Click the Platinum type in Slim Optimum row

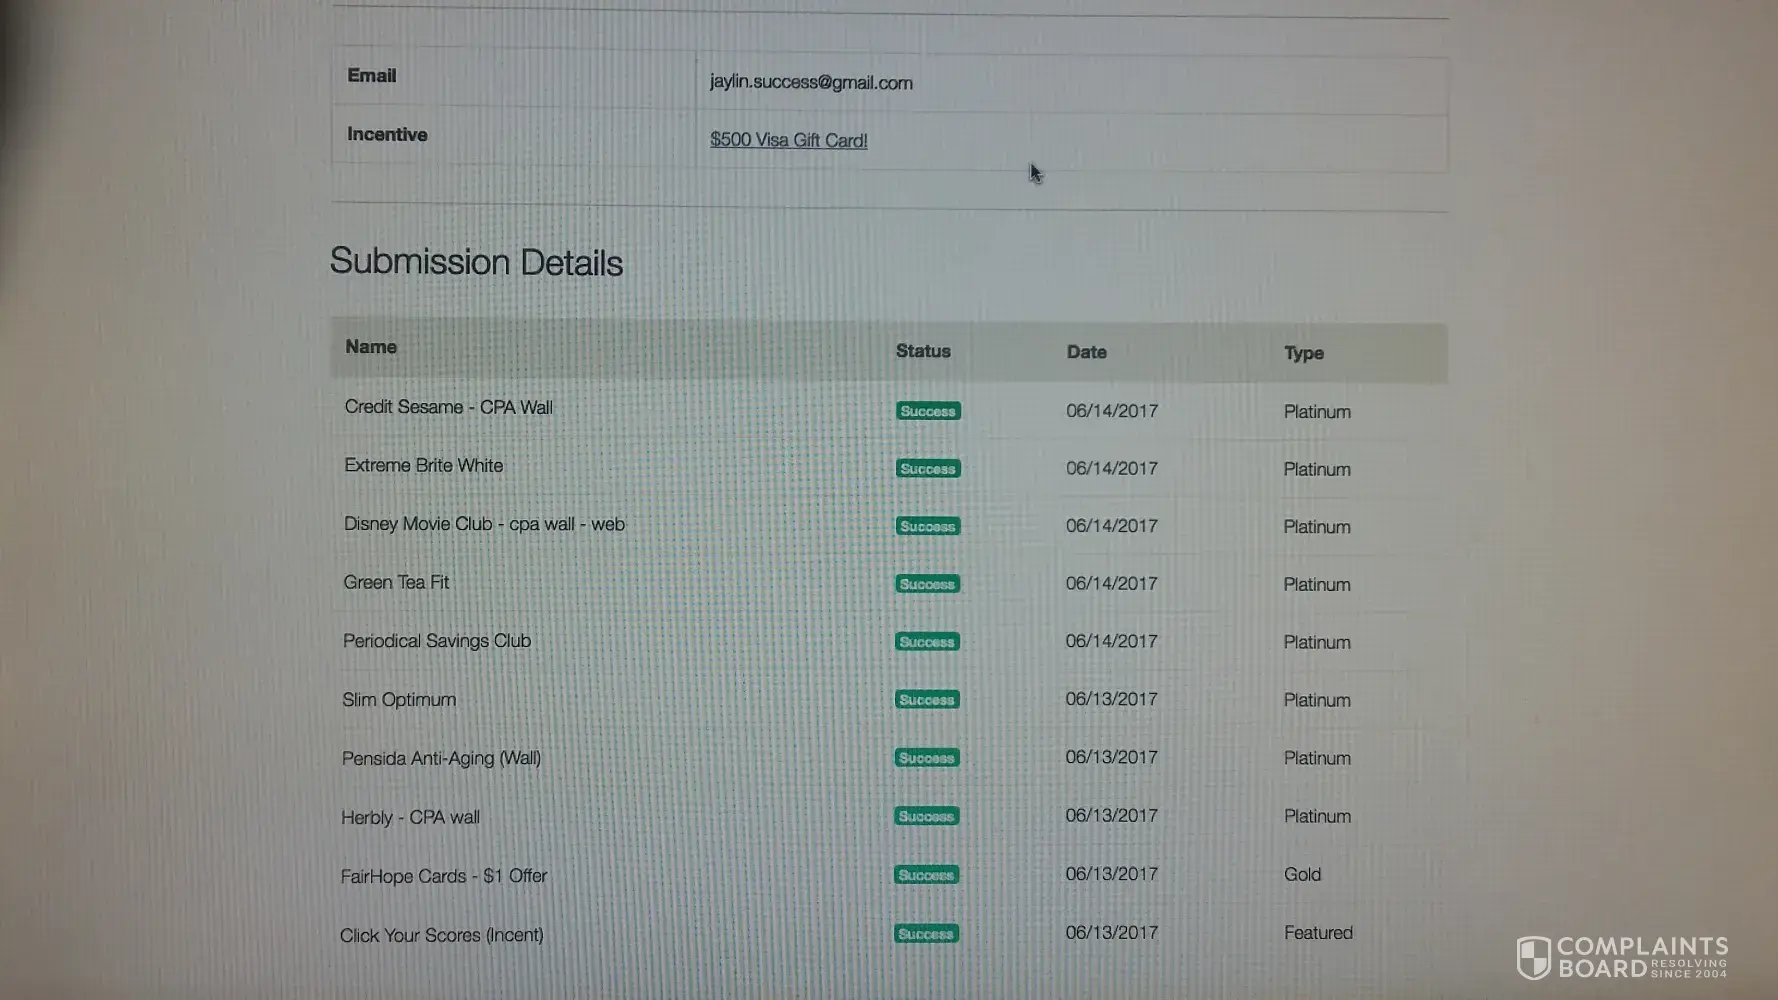[x=1317, y=700]
